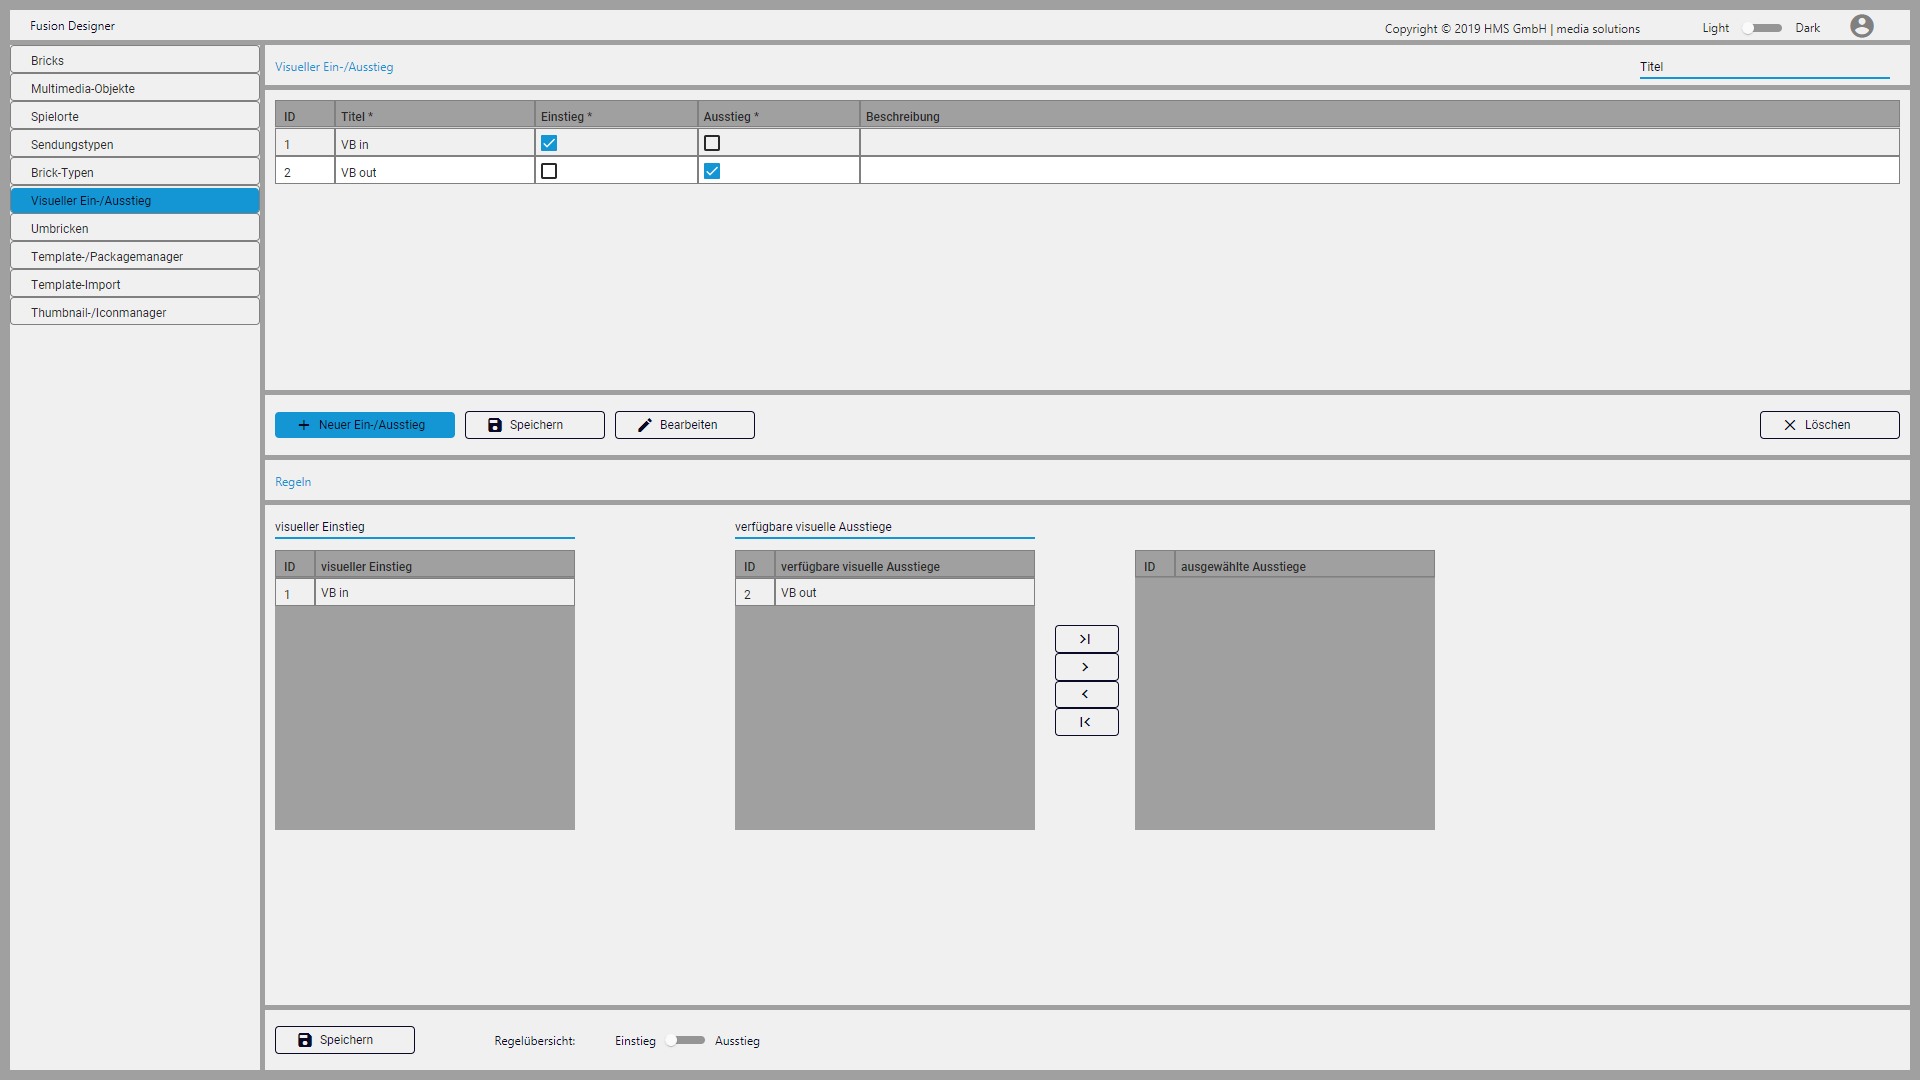The image size is (1920, 1080).
Task: Open Template-/Packagemanager in the sidebar
Action: click(x=135, y=257)
